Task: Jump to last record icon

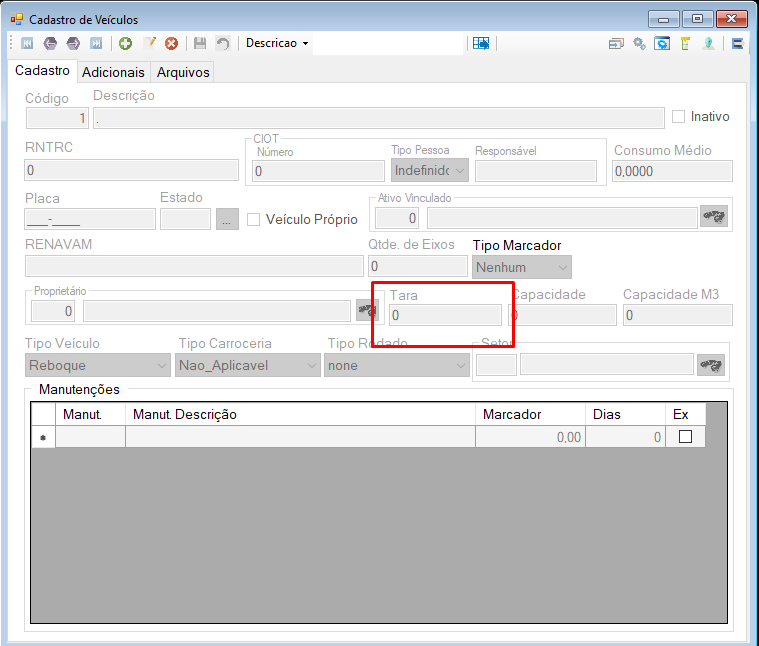Action: coord(96,44)
